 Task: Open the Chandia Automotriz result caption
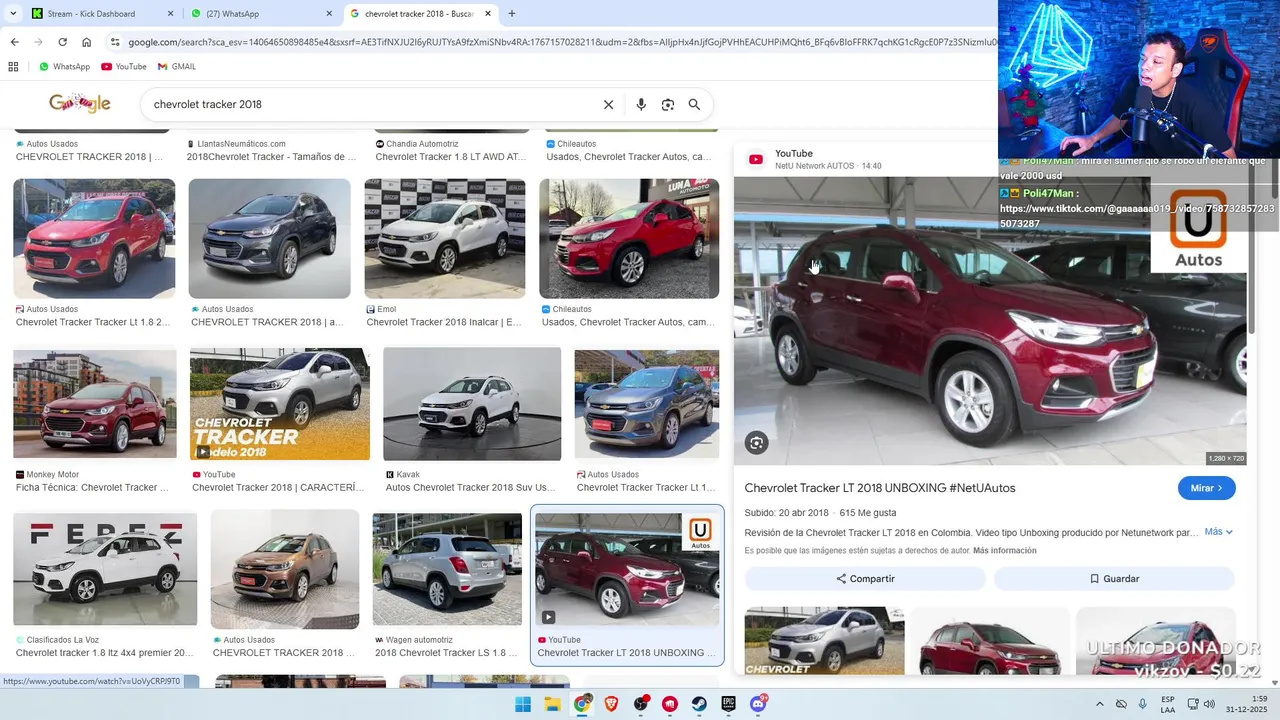pos(451,150)
